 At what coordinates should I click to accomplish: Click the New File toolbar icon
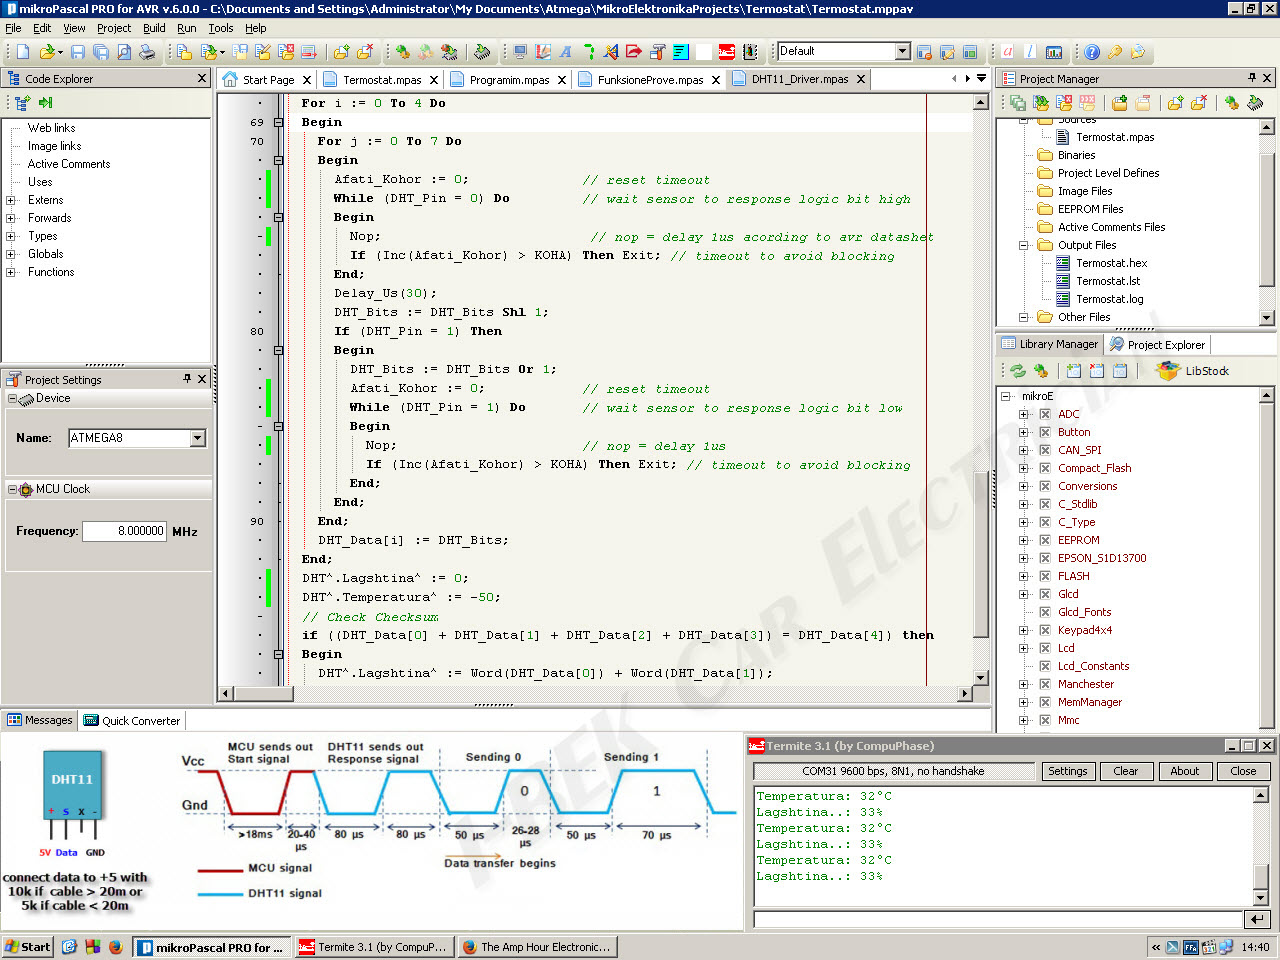click(x=22, y=52)
